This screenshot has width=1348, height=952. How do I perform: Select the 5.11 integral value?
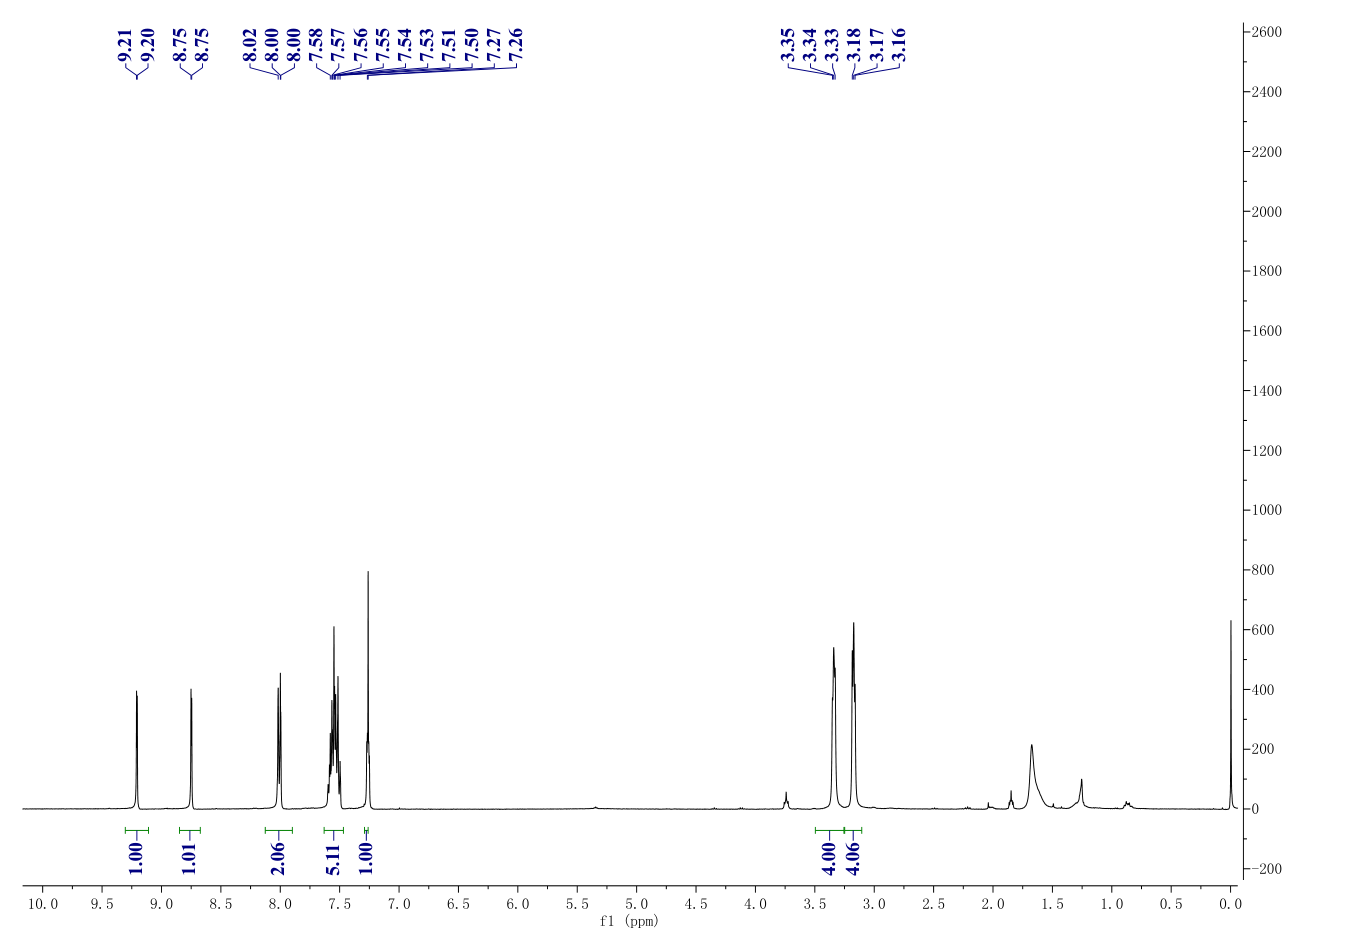point(334,858)
